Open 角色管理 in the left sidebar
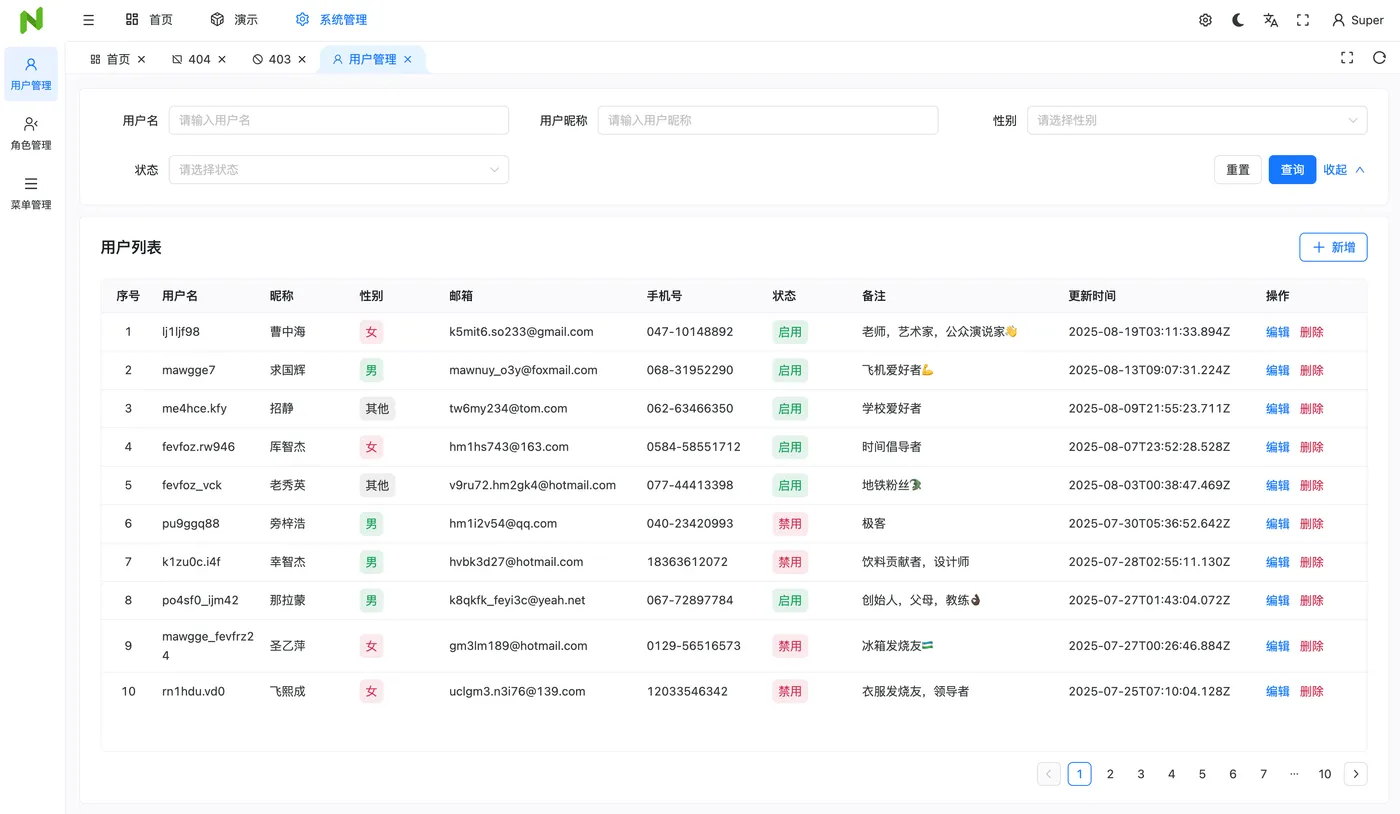Viewport: 1400px width, 814px height. point(31,134)
